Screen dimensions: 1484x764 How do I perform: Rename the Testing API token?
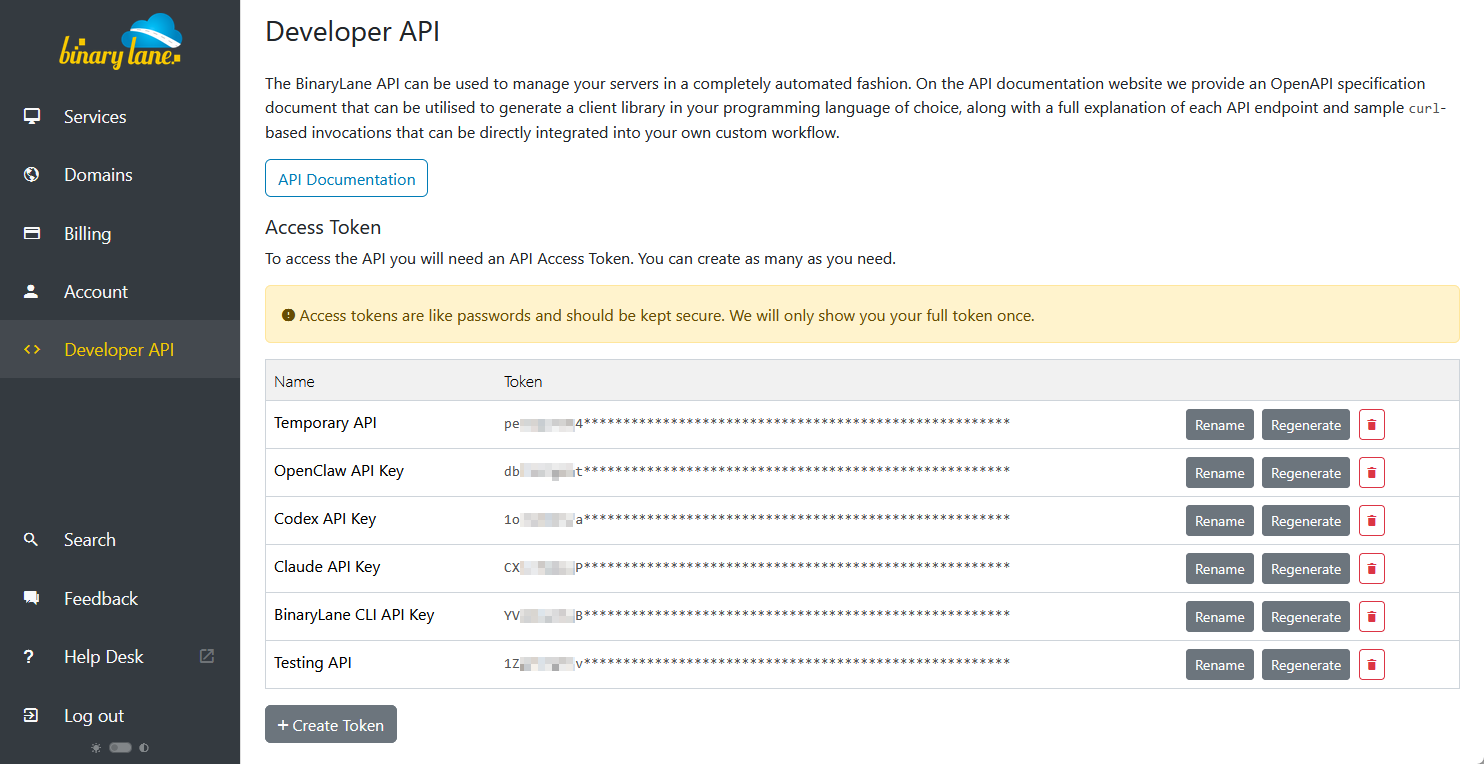[1219, 664]
